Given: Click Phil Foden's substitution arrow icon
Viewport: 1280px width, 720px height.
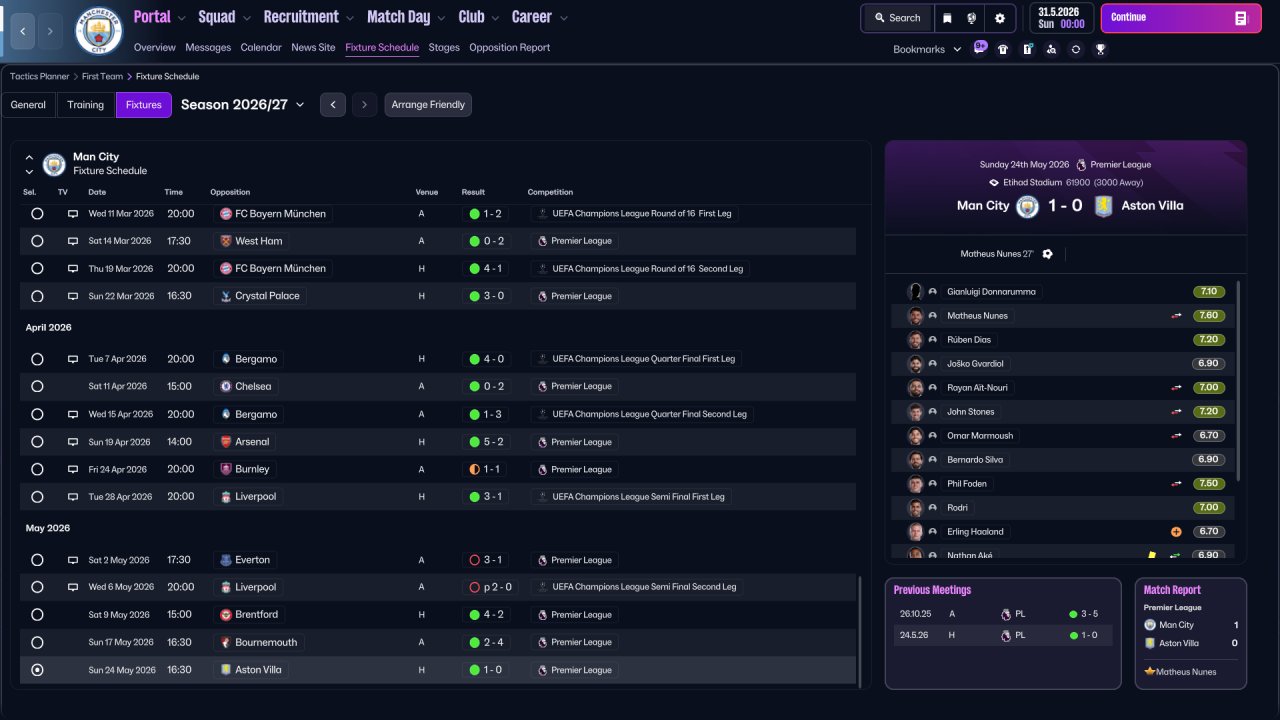Looking at the screenshot, I should tap(1177, 484).
